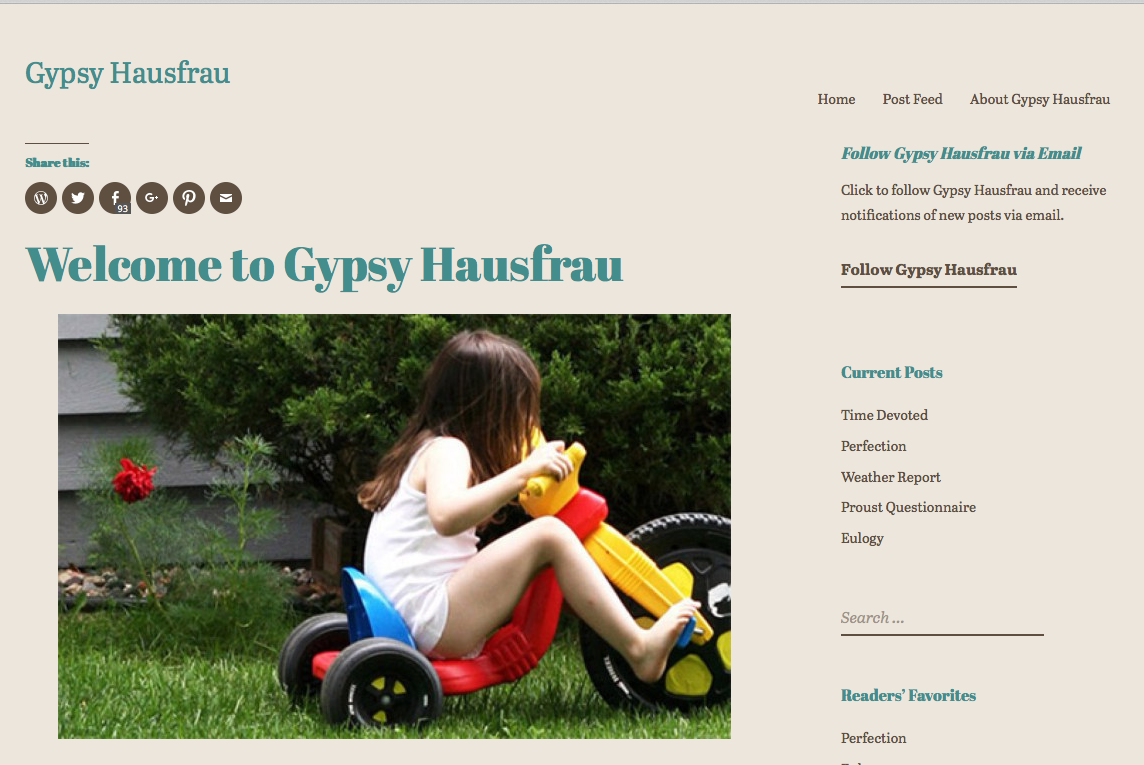Share post via email icon
The height and width of the screenshot is (765, 1144).
coord(226,198)
